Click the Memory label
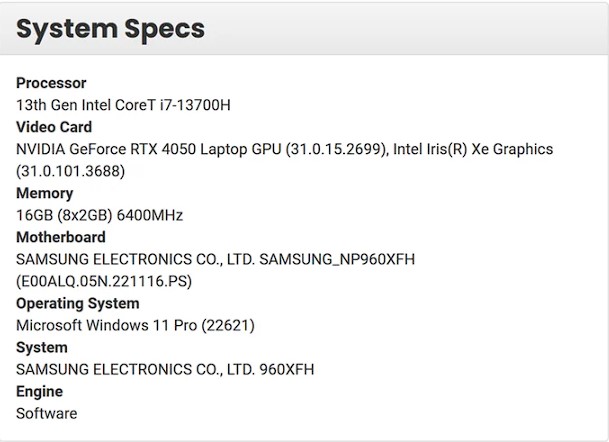 [44, 193]
